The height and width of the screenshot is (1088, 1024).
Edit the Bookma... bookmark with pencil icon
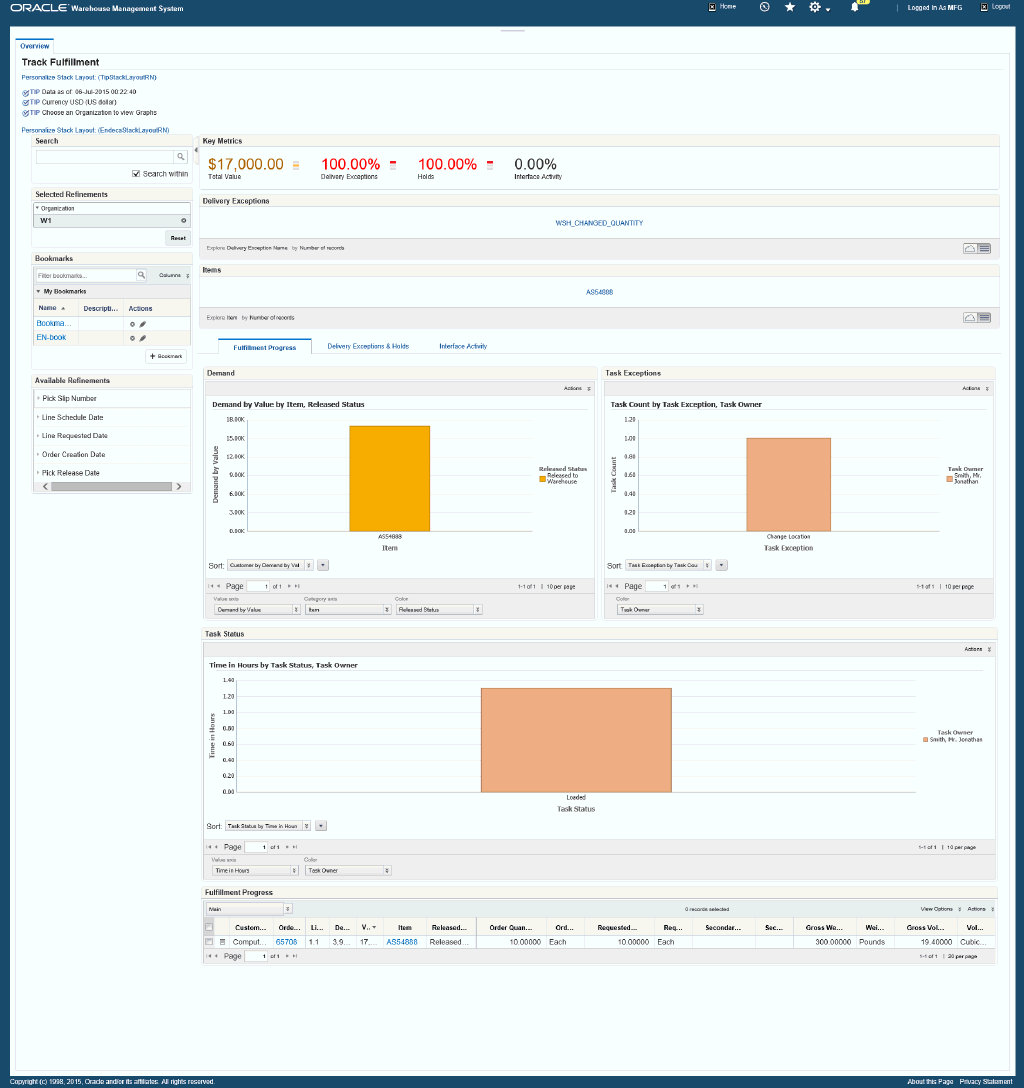(x=142, y=324)
